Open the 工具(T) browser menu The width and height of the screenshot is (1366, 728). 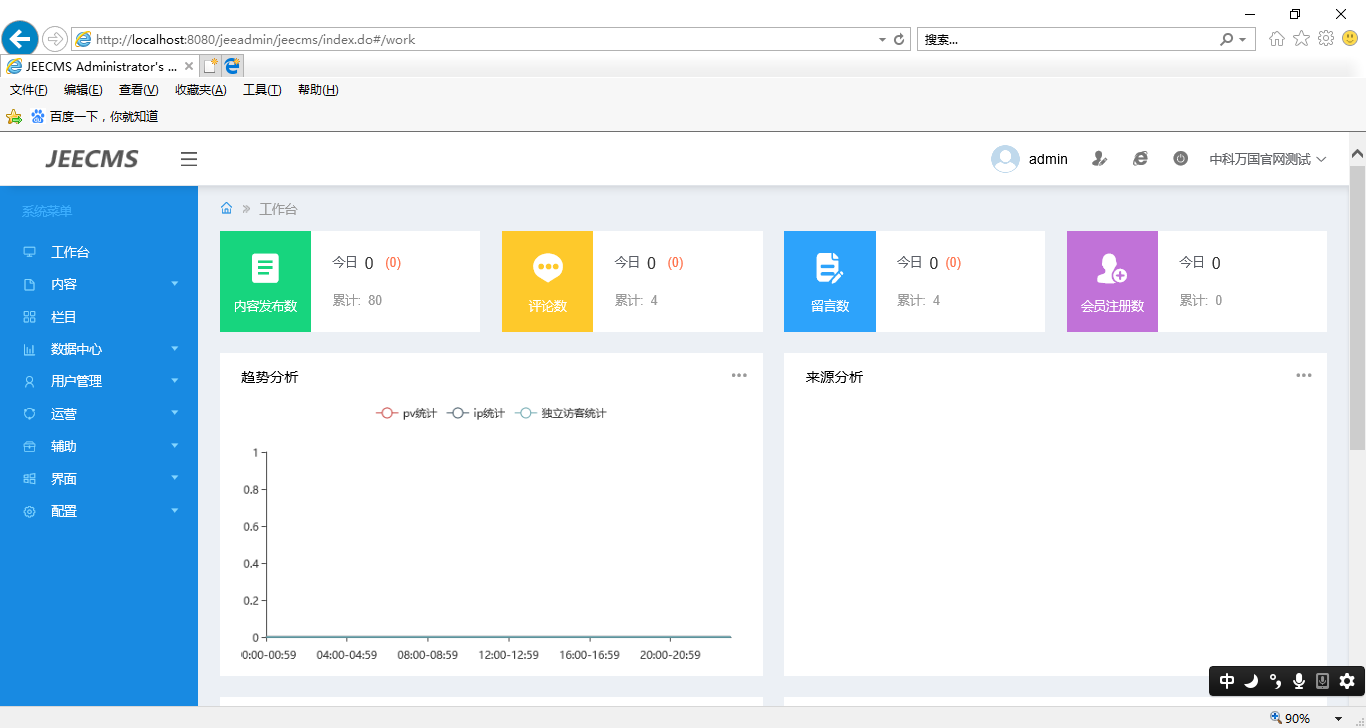point(261,90)
